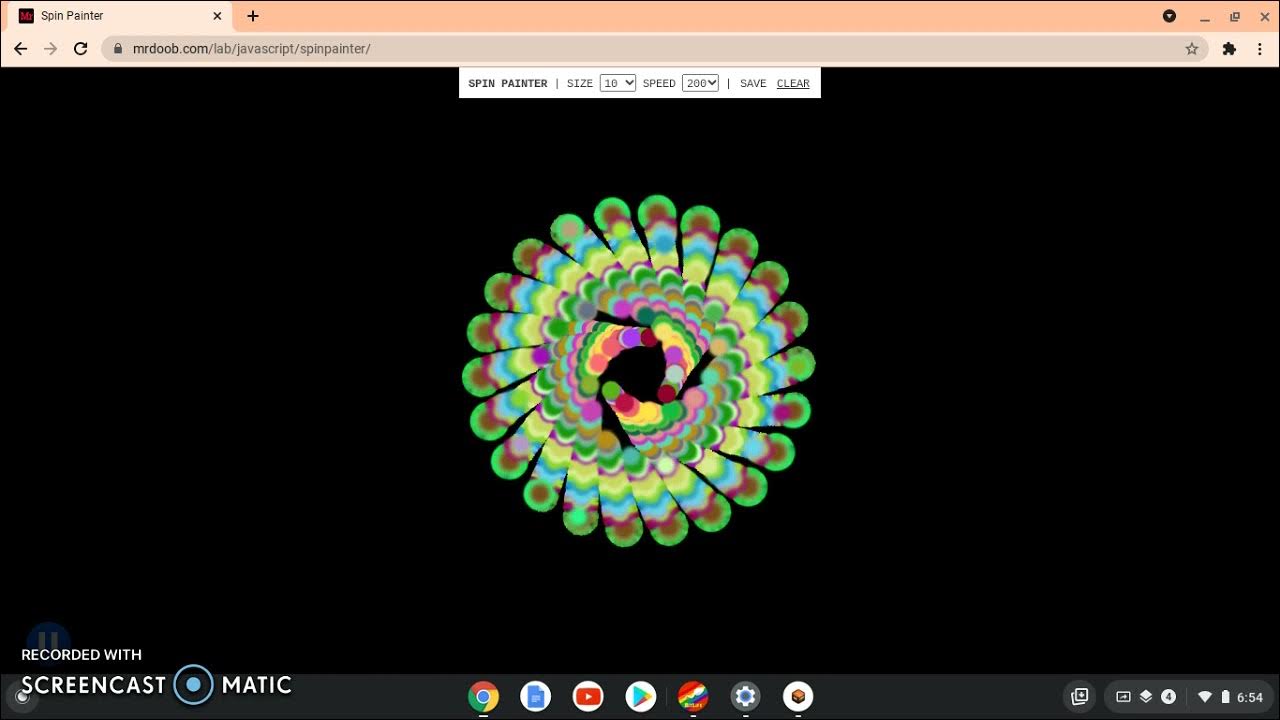The width and height of the screenshot is (1280, 720).
Task: Click the CLEAR link
Action: point(793,84)
